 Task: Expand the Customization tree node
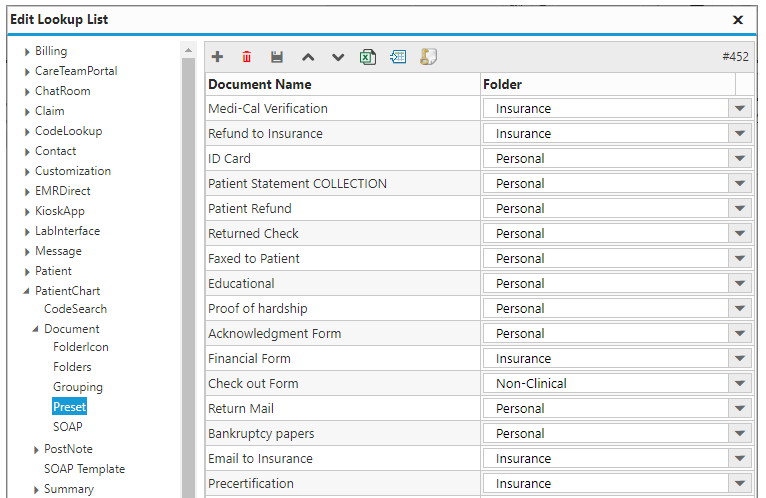point(27,172)
